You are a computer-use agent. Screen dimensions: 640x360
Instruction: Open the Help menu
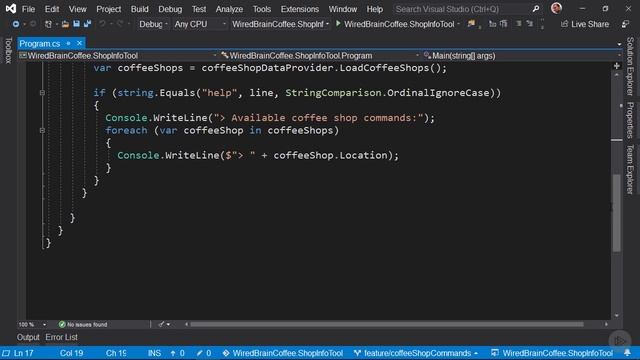(374, 9)
